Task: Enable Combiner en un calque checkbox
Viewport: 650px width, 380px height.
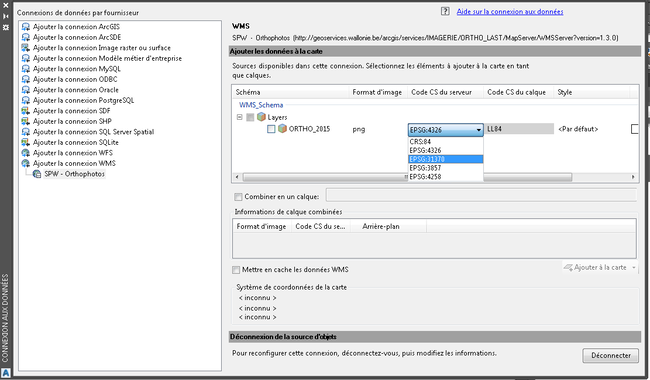Action: (x=238, y=196)
